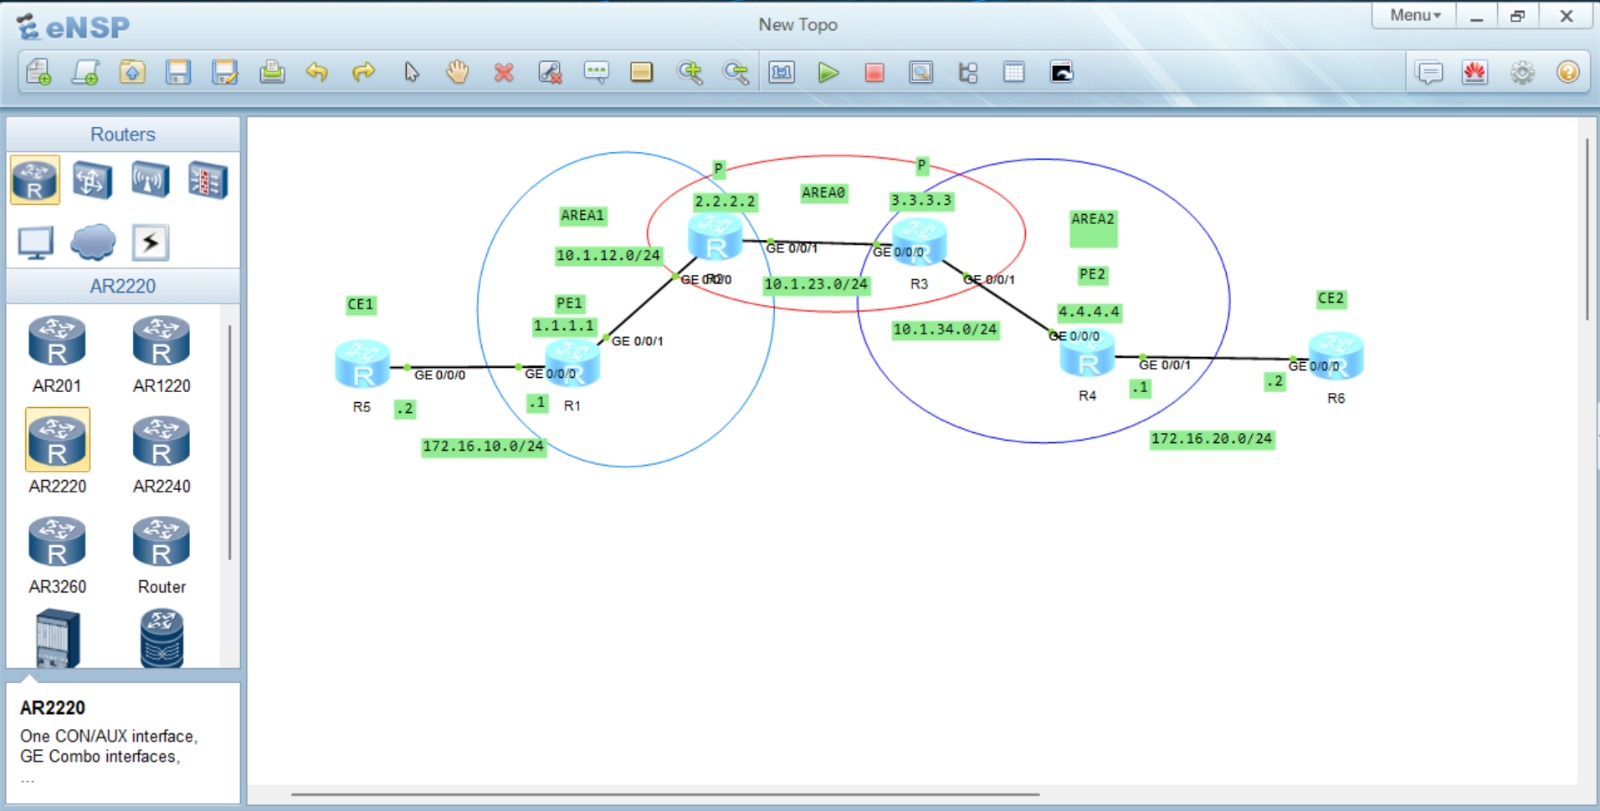Click the New Topo toolbar icon

pyautogui.click(x=39, y=72)
